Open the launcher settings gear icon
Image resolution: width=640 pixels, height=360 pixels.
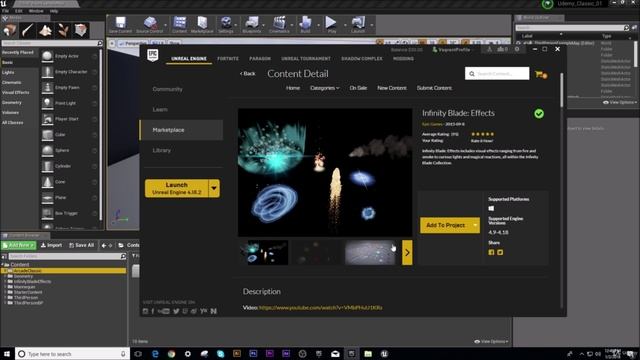click(517, 49)
